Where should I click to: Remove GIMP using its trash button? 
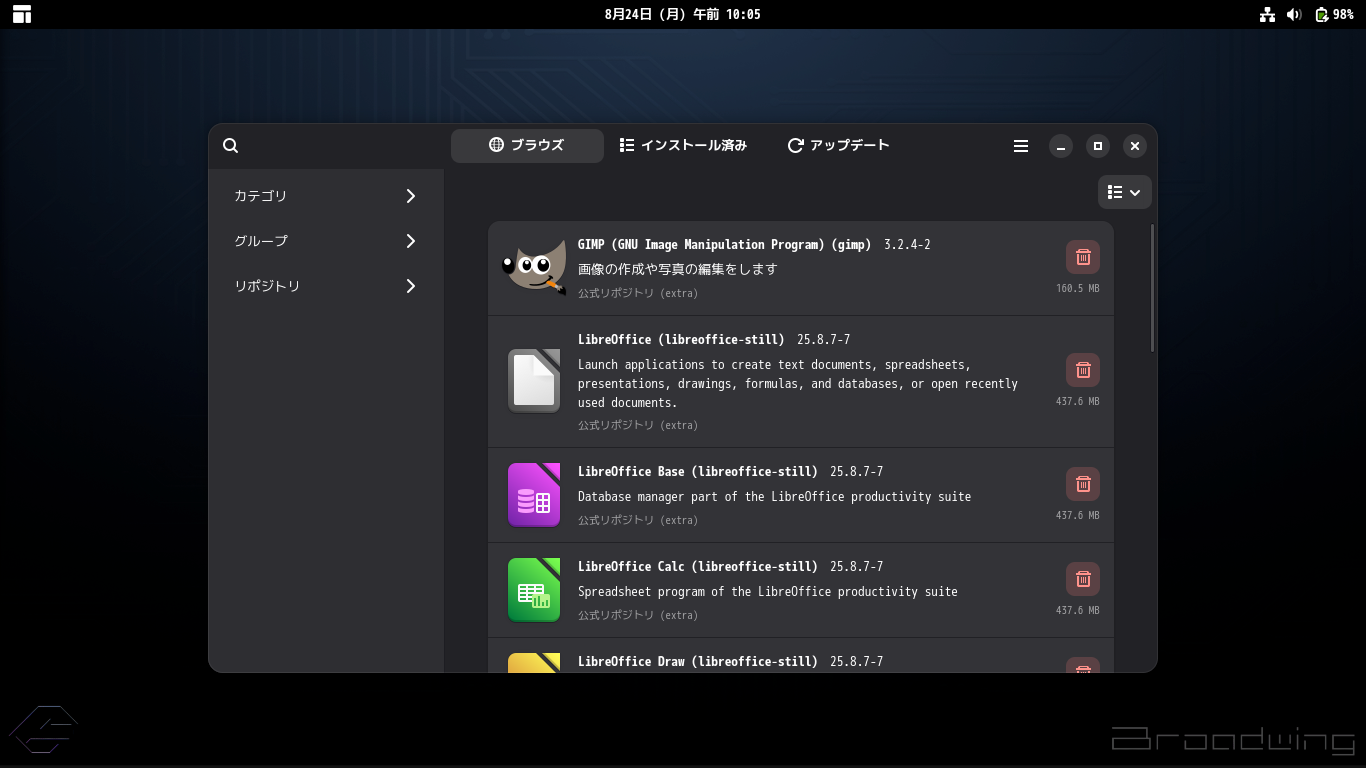click(1083, 257)
